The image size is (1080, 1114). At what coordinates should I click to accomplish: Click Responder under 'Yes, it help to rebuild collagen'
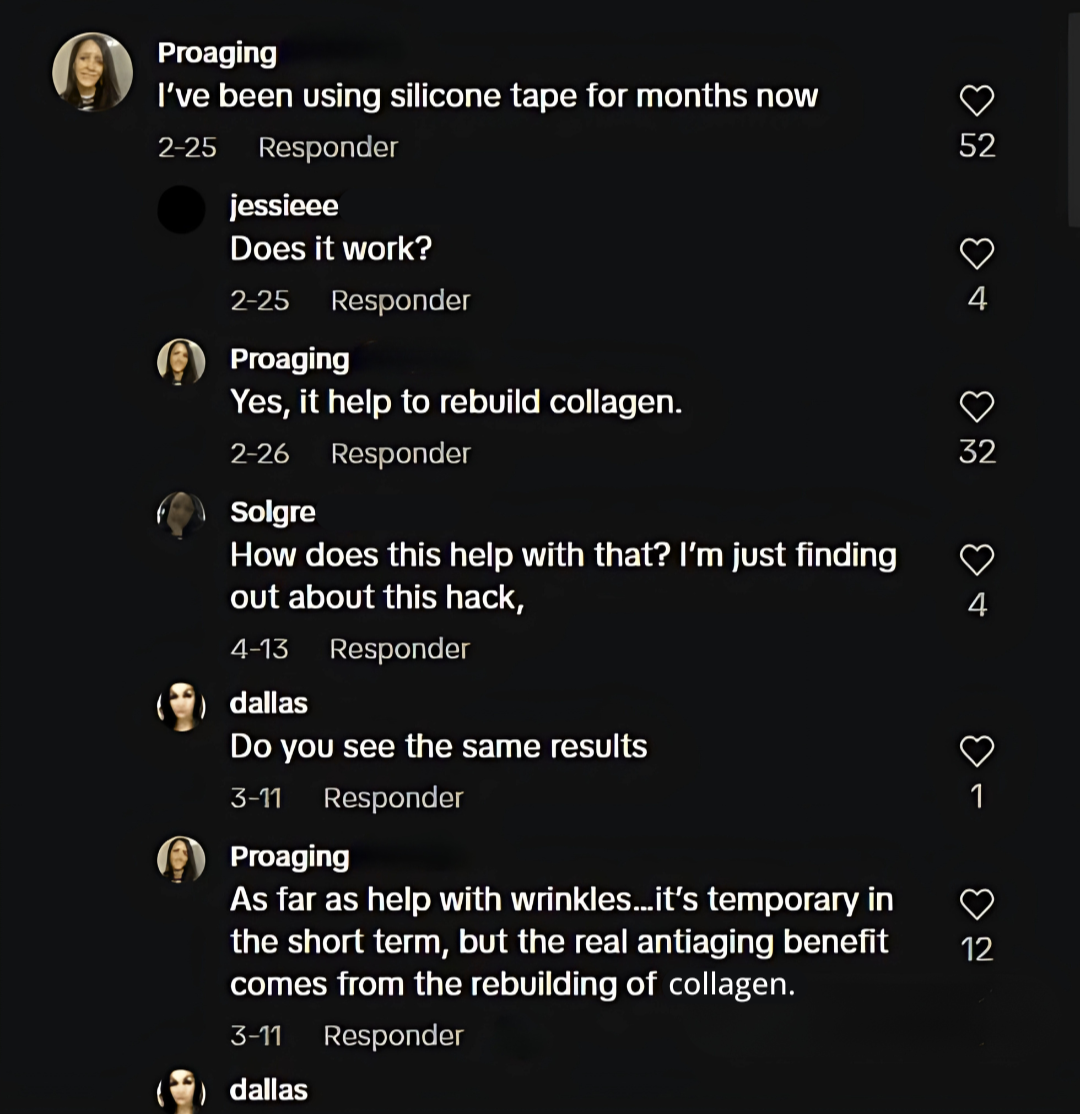pos(400,453)
